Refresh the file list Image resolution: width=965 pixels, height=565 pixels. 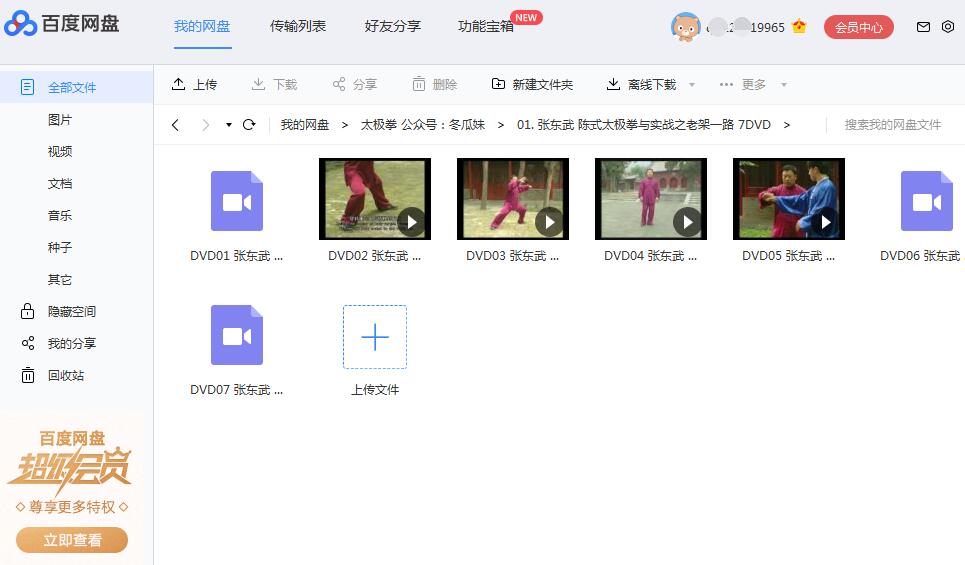coord(249,125)
